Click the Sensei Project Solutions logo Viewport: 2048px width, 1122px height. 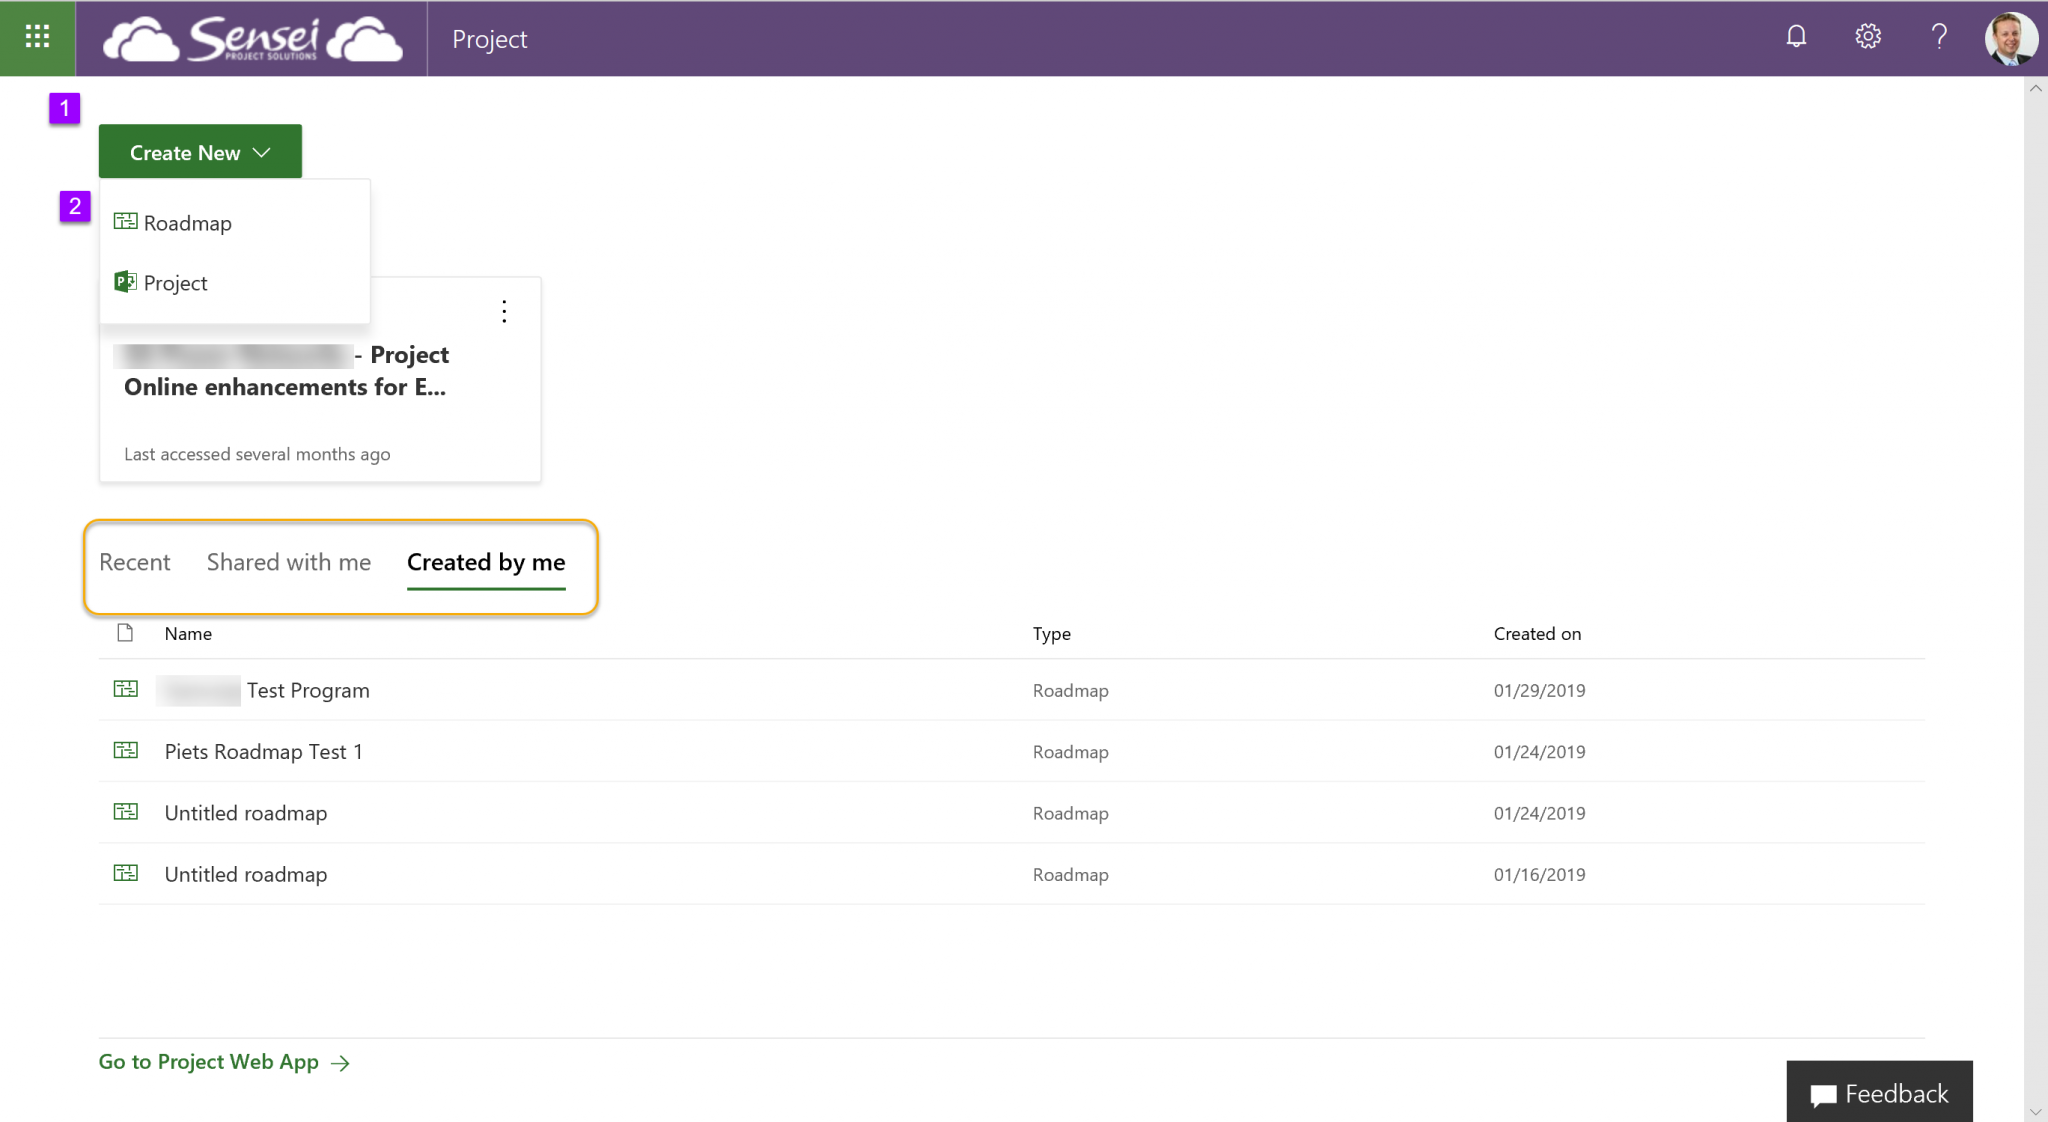coord(252,38)
